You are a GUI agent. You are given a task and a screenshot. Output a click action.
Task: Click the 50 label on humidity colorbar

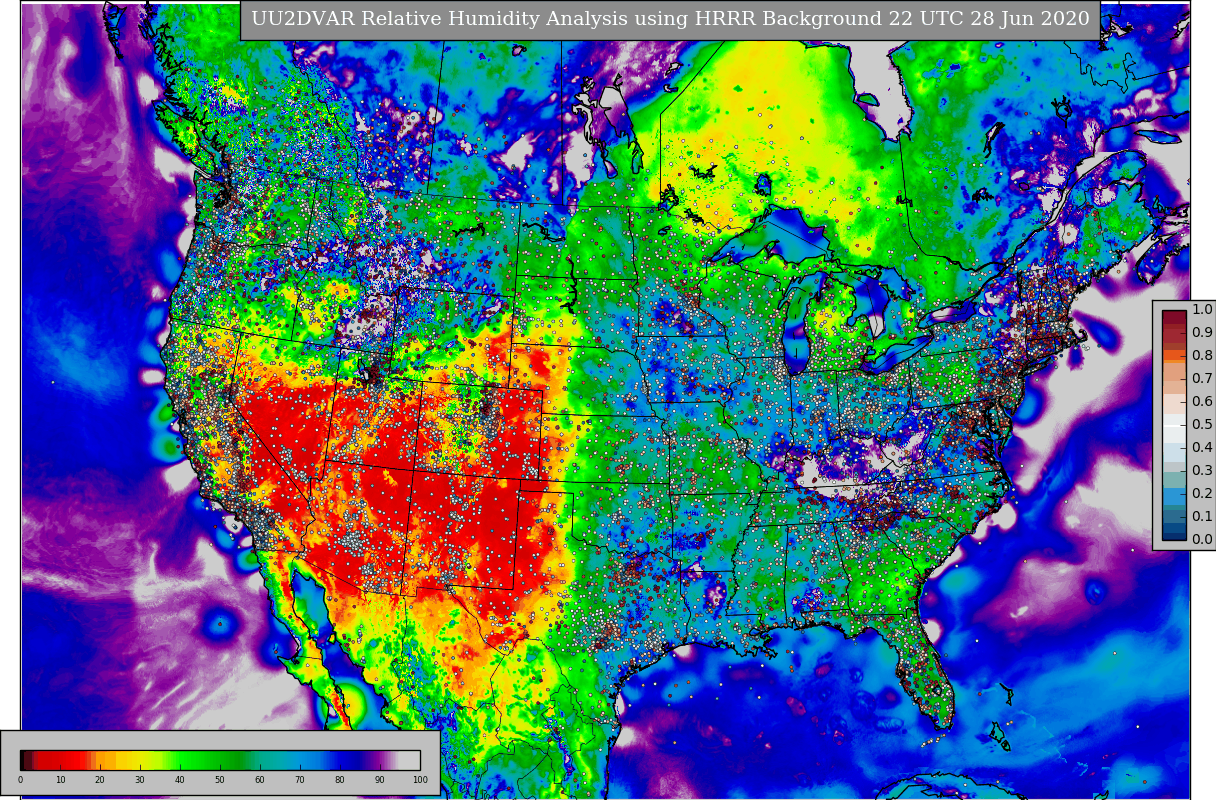click(x=220, y=780)
